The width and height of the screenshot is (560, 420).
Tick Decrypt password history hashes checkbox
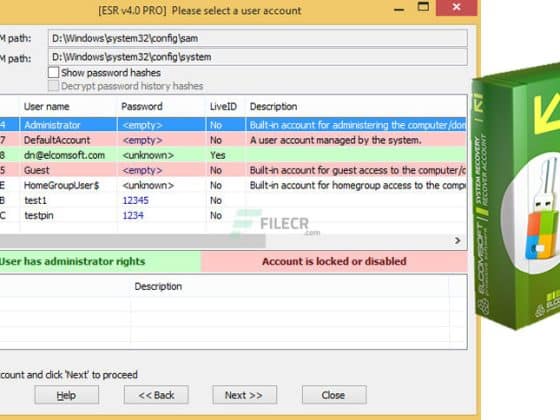click(x=54, y=86)
